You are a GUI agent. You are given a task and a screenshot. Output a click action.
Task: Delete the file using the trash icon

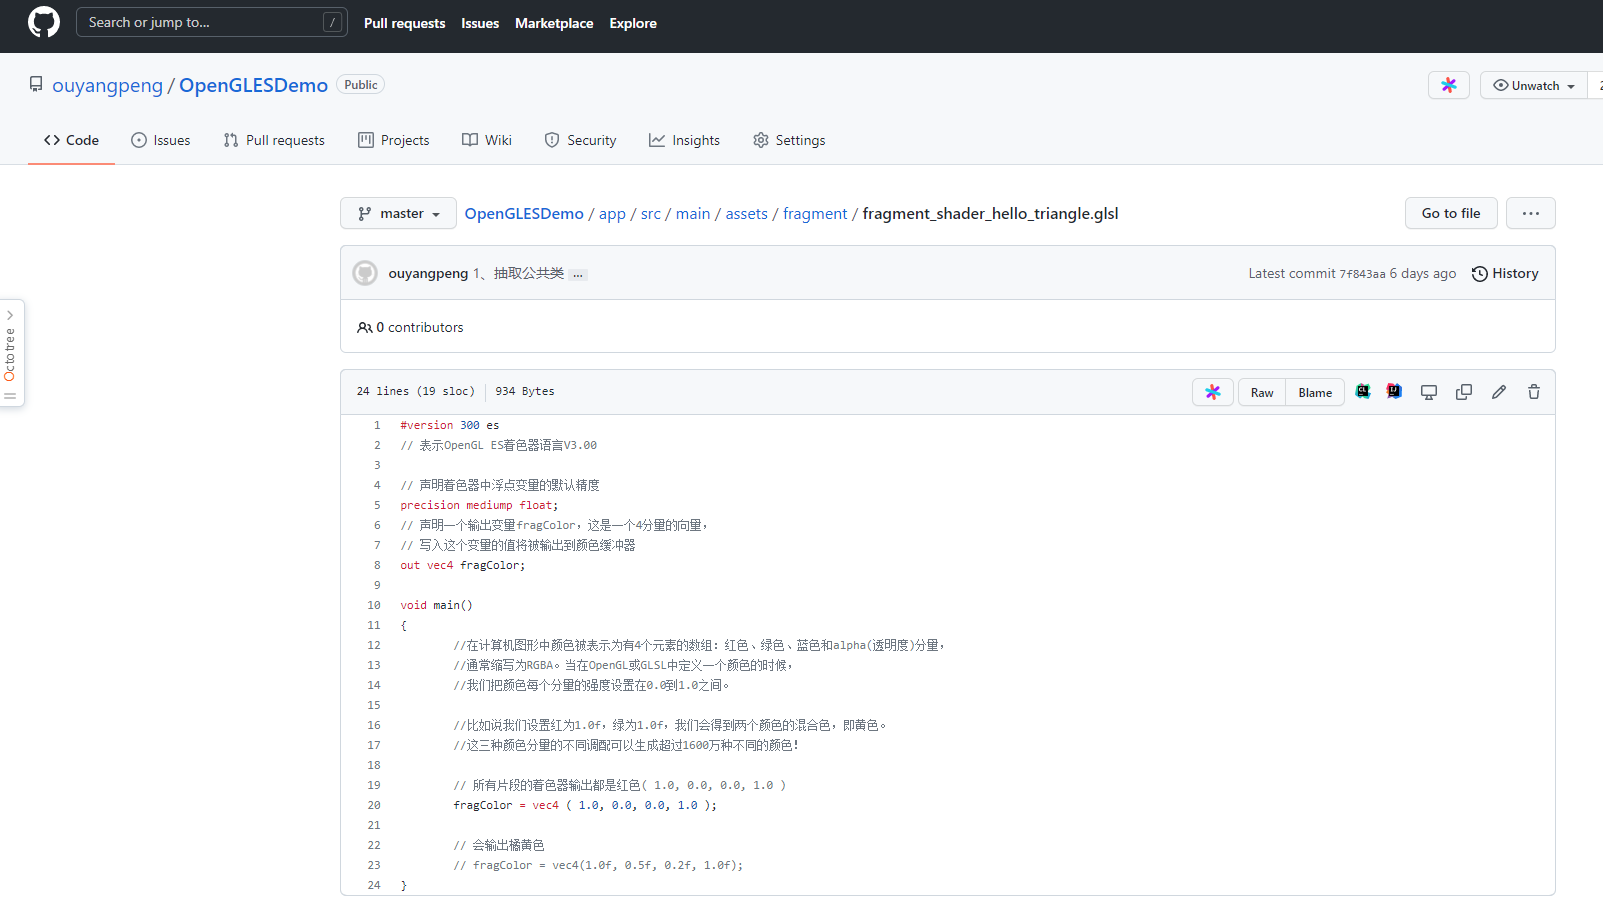[x=1533, y=392]
